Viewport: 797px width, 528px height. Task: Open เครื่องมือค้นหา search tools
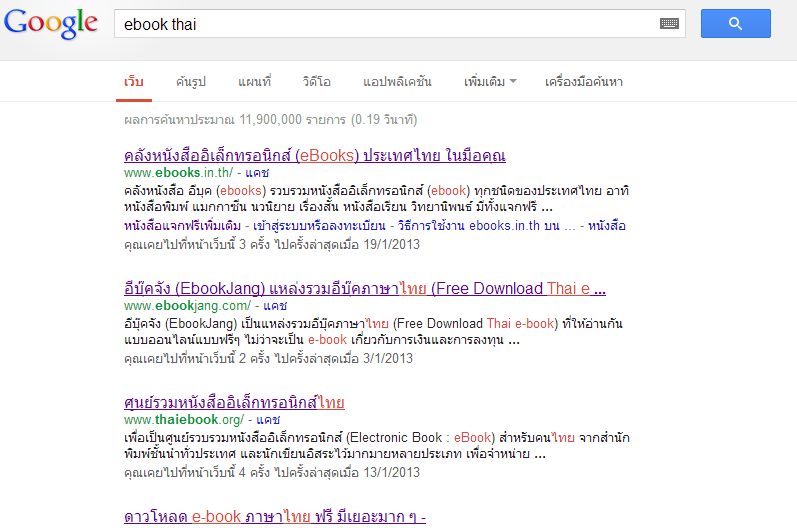[x=584, y=82]
